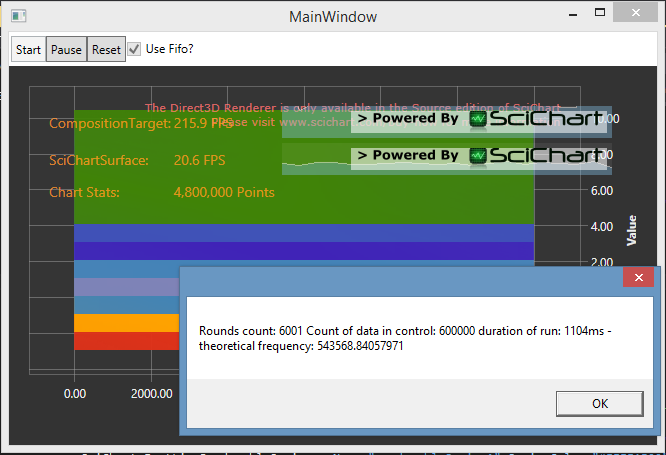Click OK in the message dialog
This screenshot has width=666, height=455.
coord(599,403)
